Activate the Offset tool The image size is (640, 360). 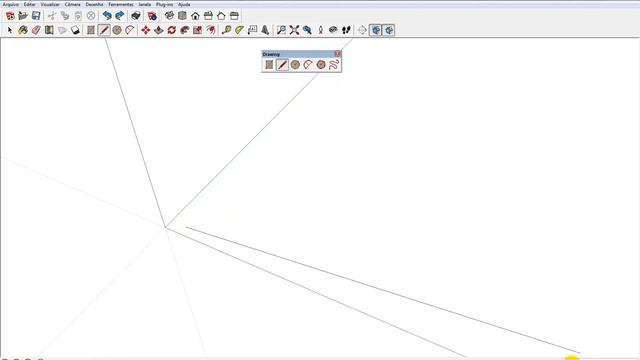[x=211, y=30]
